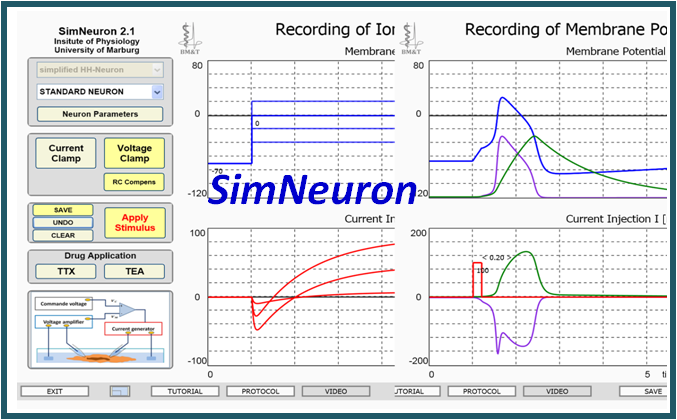Open the simplified HH-Neuron dropdown
The height and width of the screenshot is (420, 677).
point(100,69)
